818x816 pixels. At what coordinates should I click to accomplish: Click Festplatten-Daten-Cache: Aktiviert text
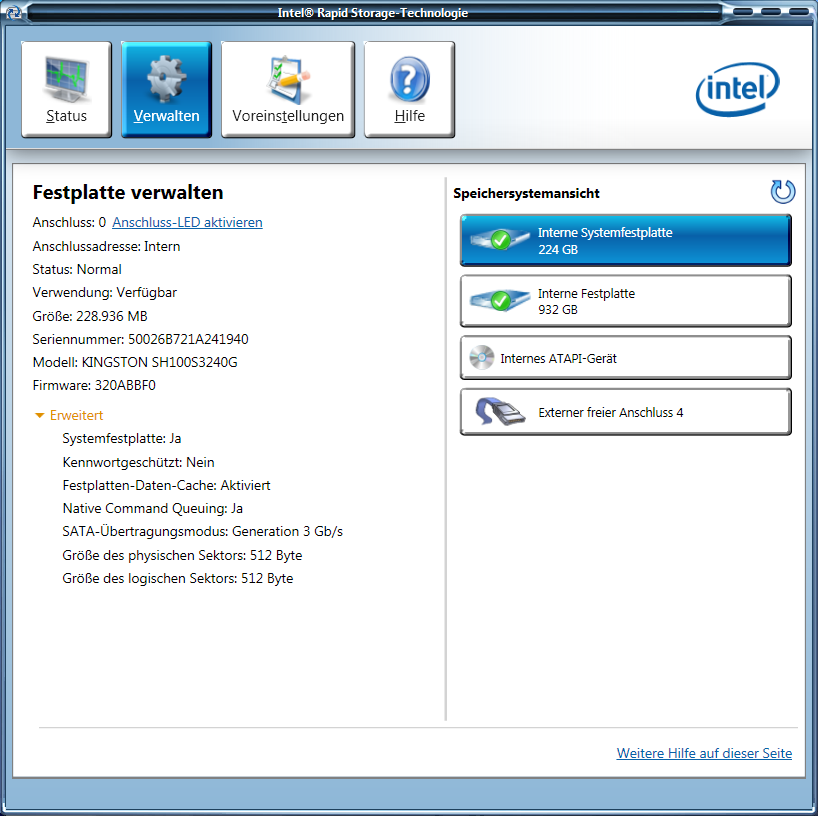tap(166, 485)
